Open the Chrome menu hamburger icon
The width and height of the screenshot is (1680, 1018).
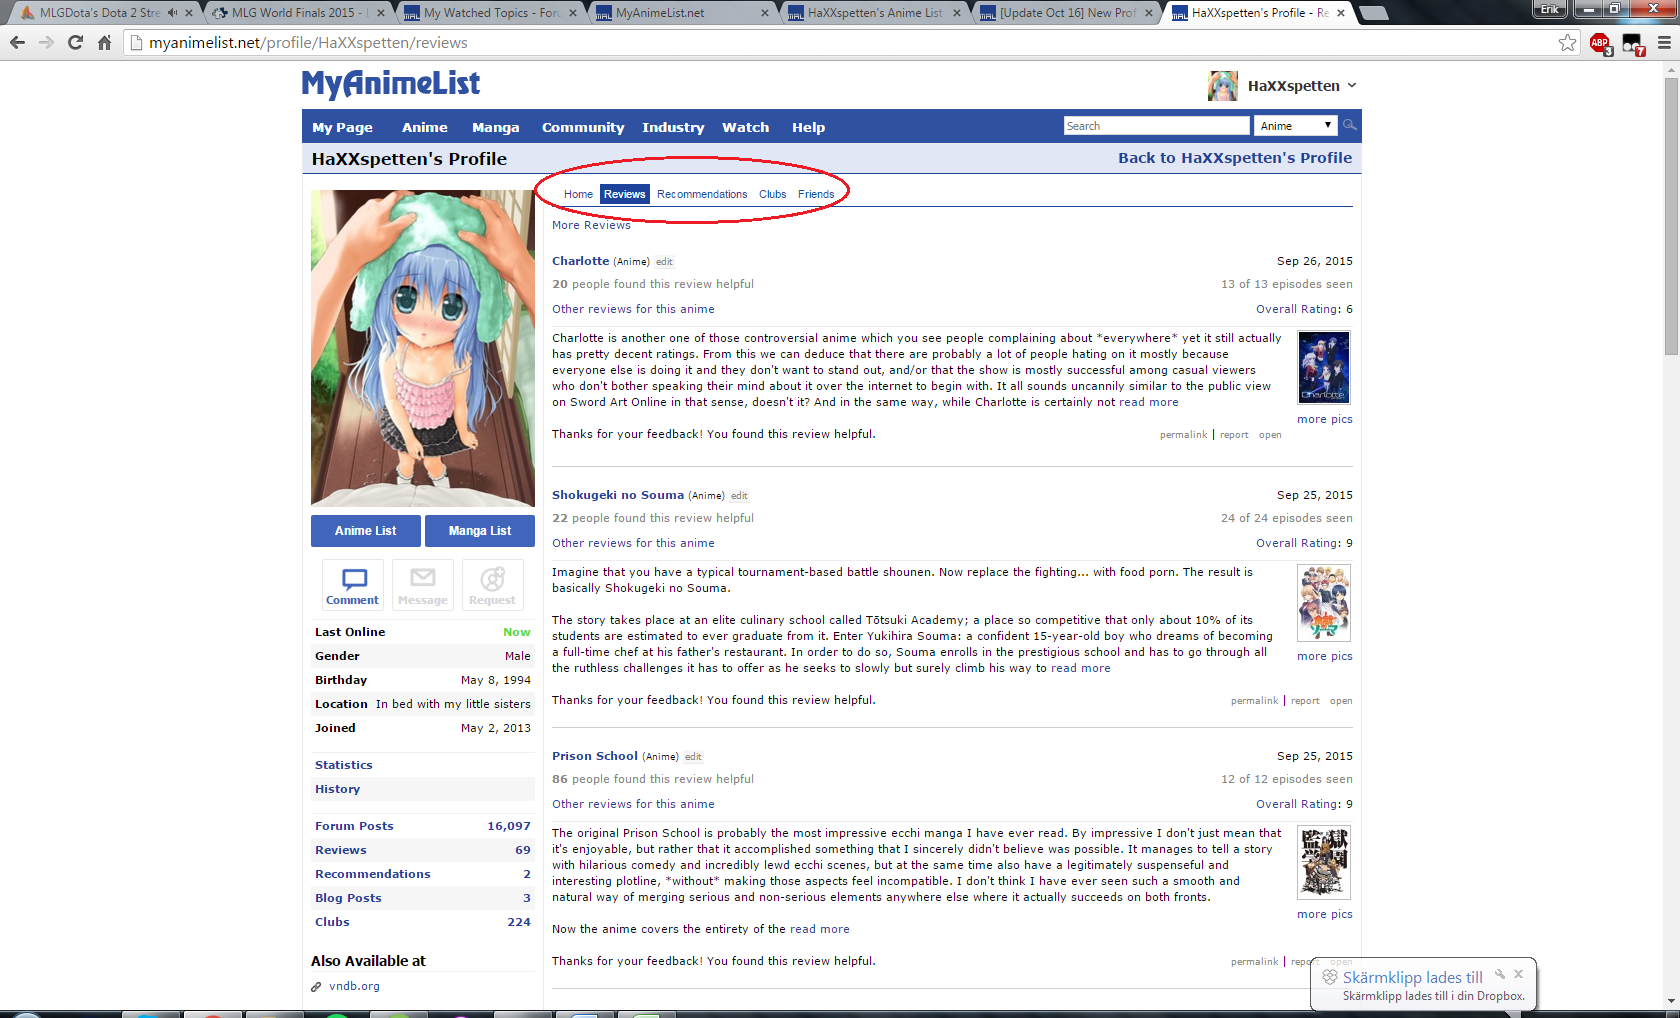[x=1664, y=43]
